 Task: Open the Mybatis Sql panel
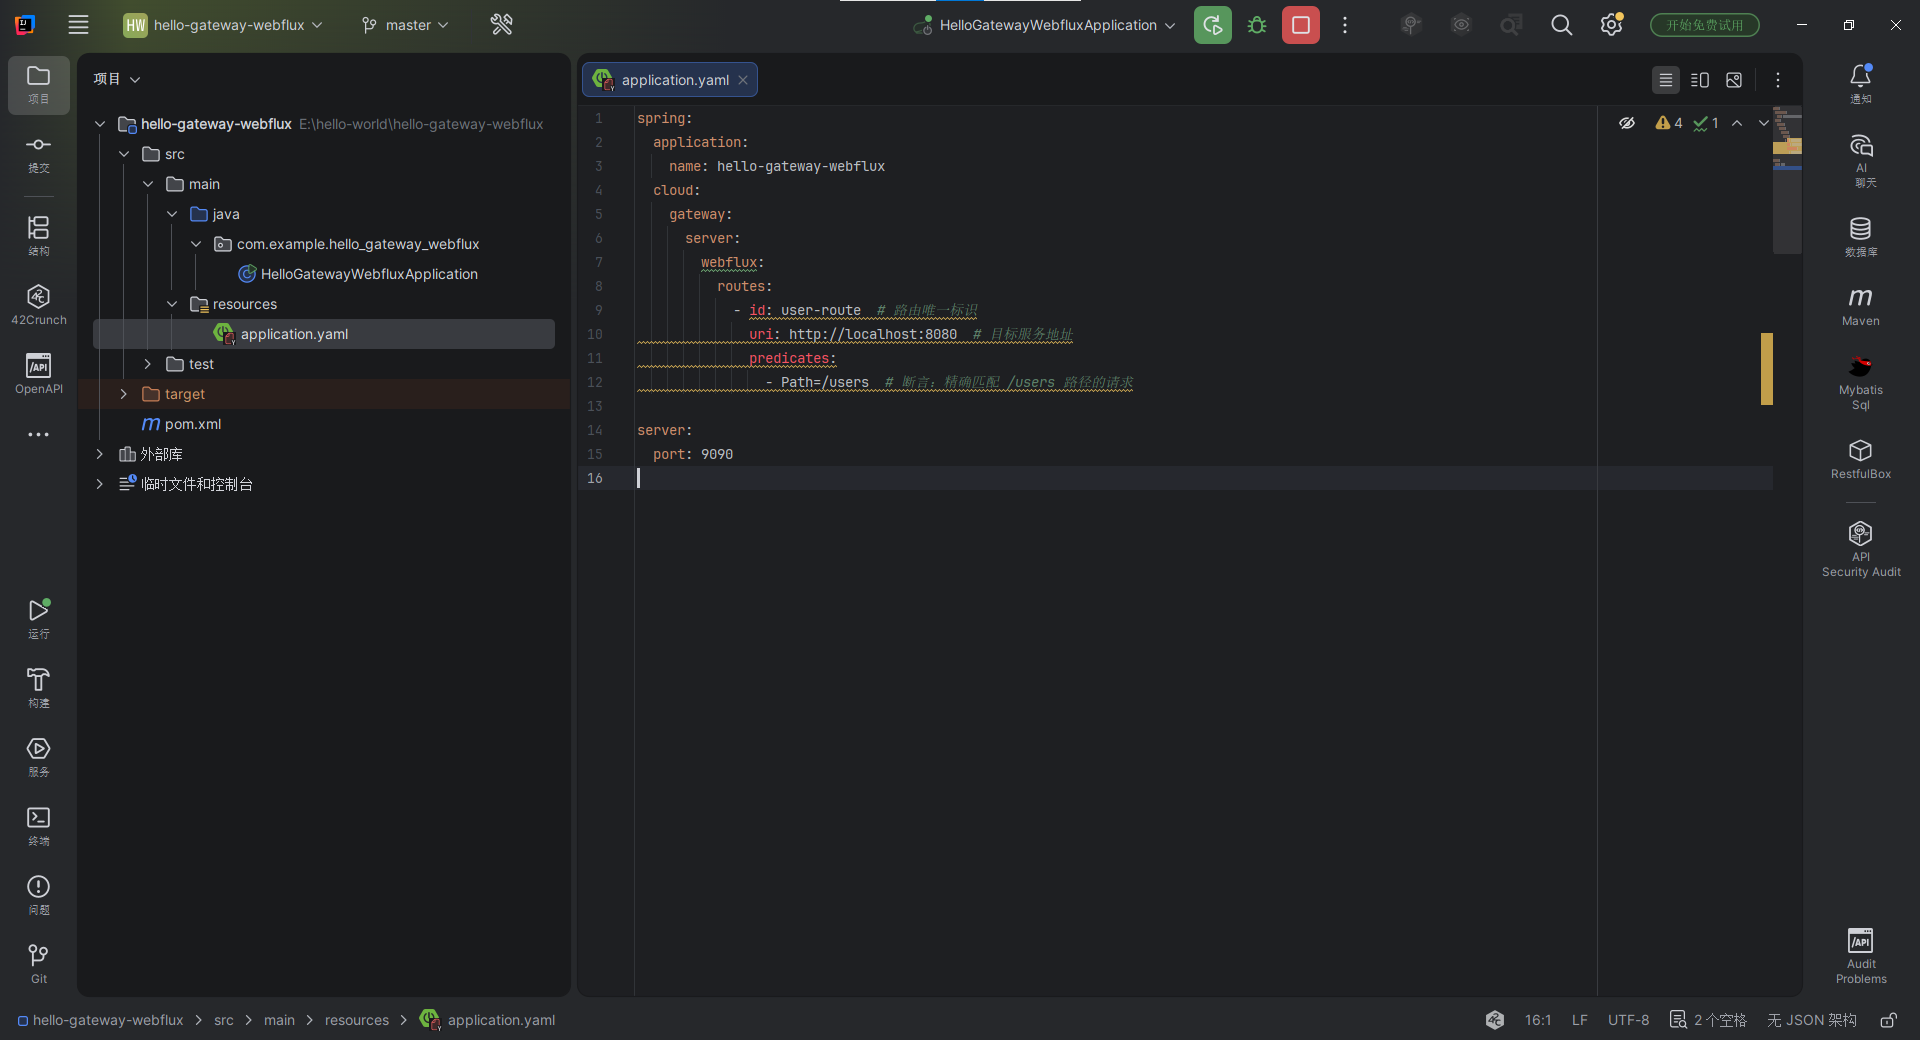click(1861, 382)
